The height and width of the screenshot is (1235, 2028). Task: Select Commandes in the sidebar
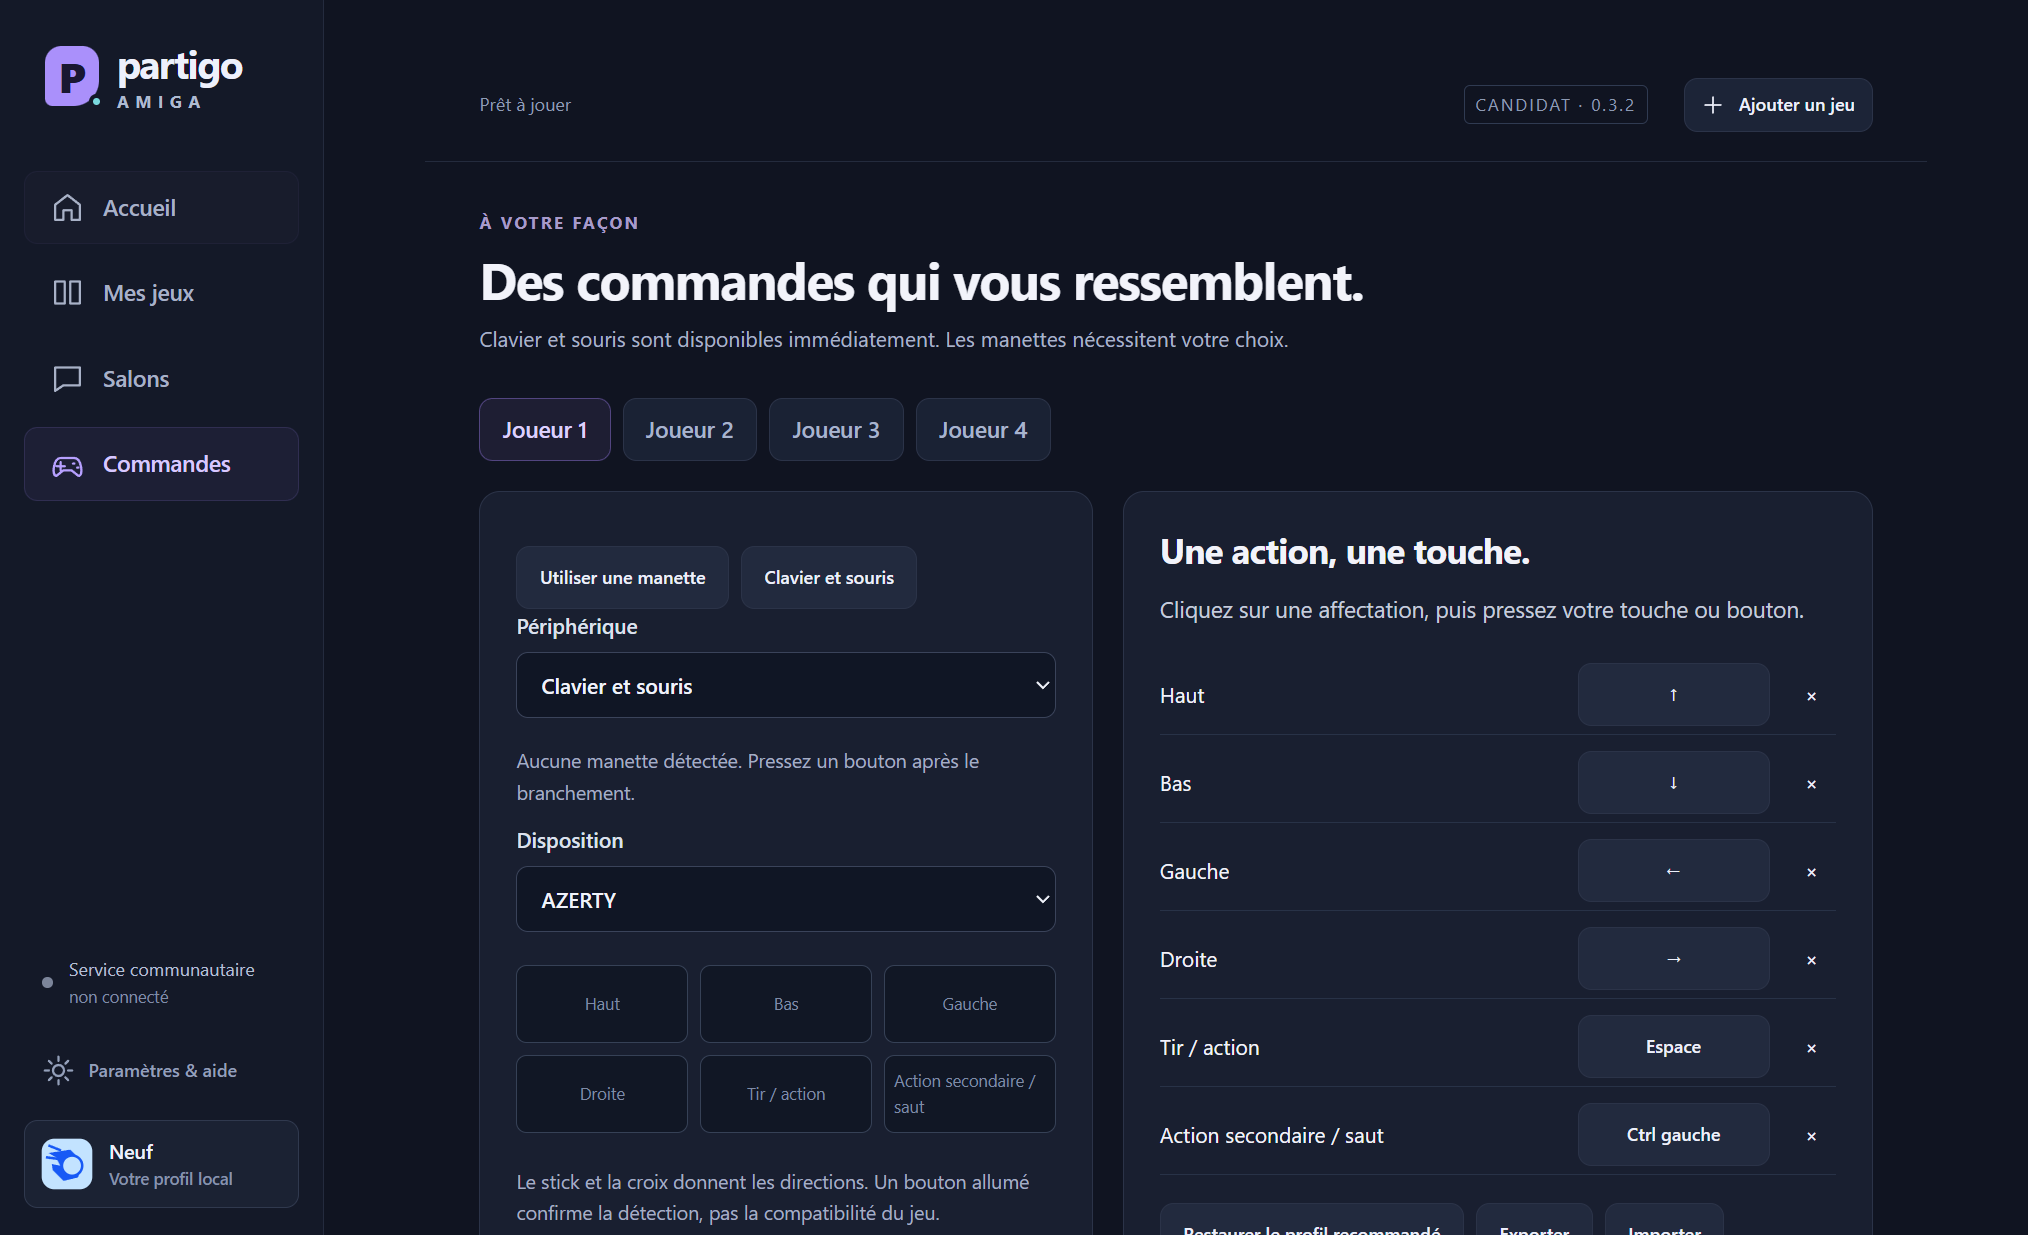tap(162, 465)
